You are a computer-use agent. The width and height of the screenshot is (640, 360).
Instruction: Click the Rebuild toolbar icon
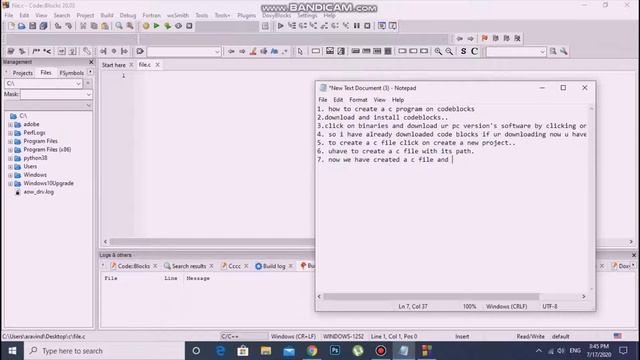(x=178, y=26)
